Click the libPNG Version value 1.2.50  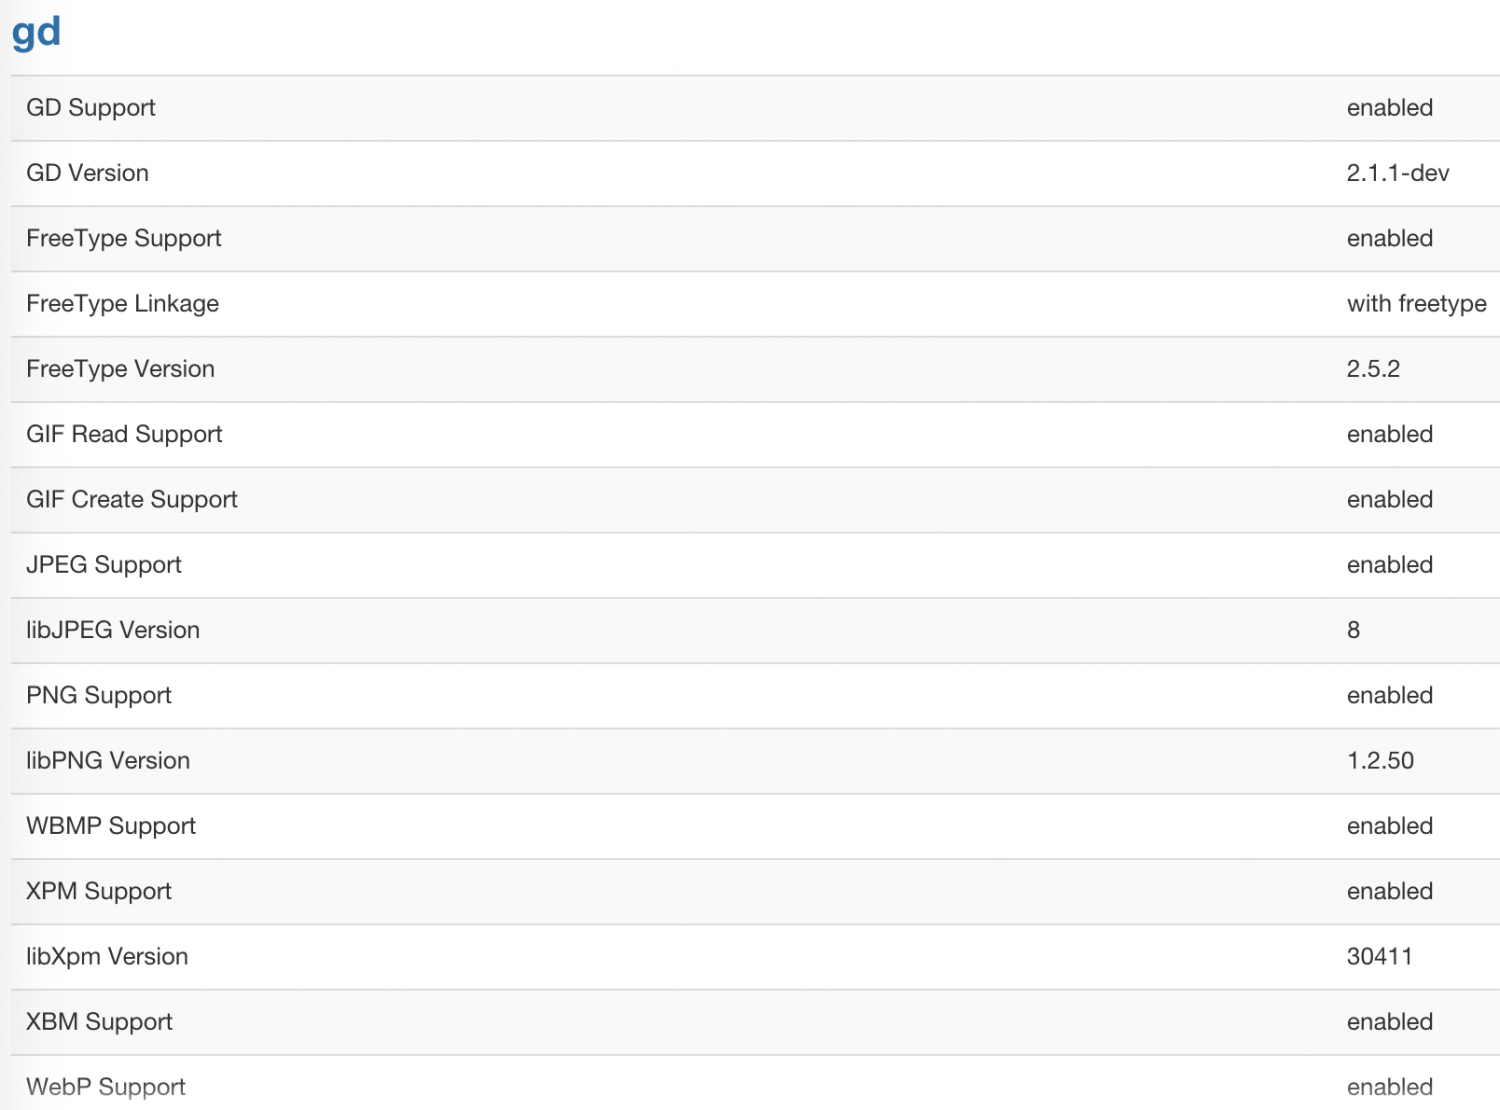(1380, 761)
